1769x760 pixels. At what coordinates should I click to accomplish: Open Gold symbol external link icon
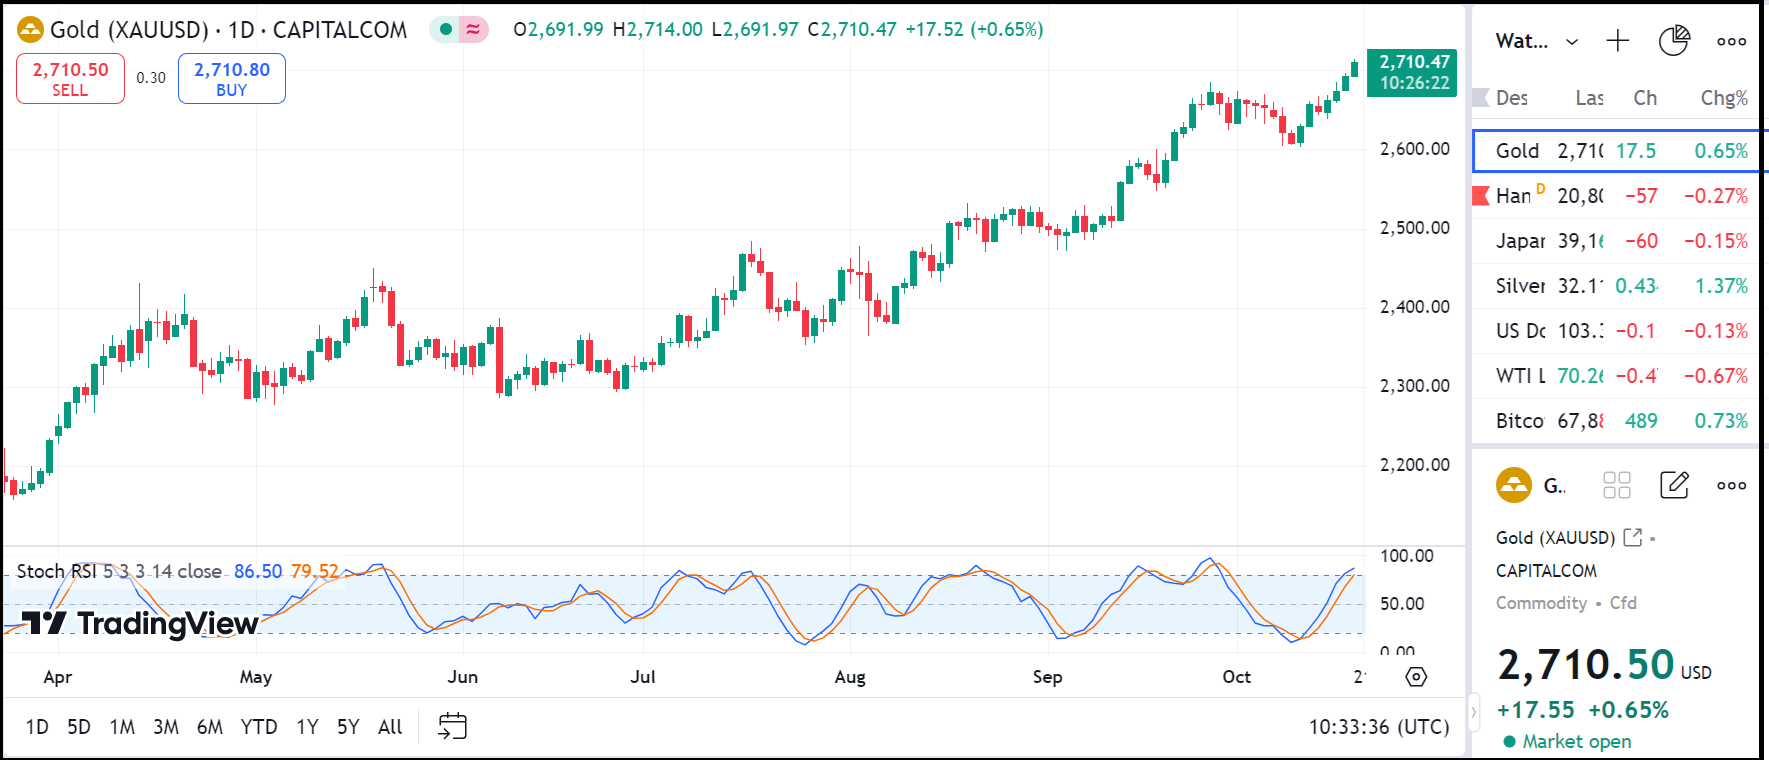click(x=1633, y=537)
